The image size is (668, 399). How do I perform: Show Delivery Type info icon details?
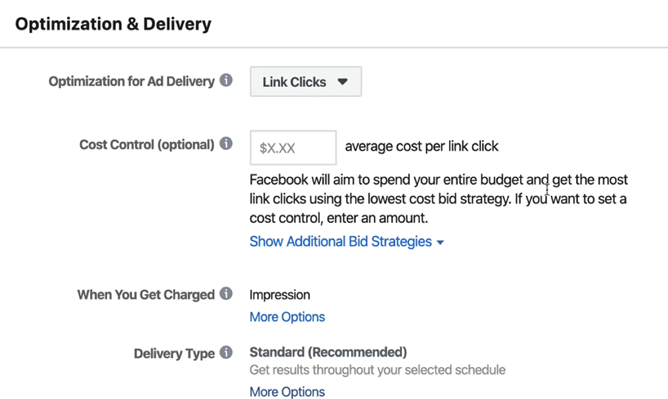(x=226, y=352)
